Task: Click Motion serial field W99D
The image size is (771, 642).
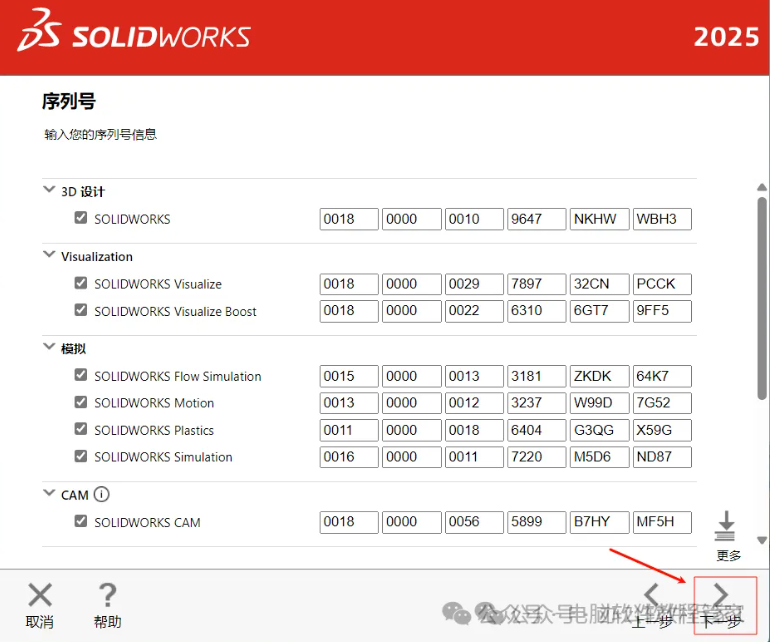Action: pos(599,403)
